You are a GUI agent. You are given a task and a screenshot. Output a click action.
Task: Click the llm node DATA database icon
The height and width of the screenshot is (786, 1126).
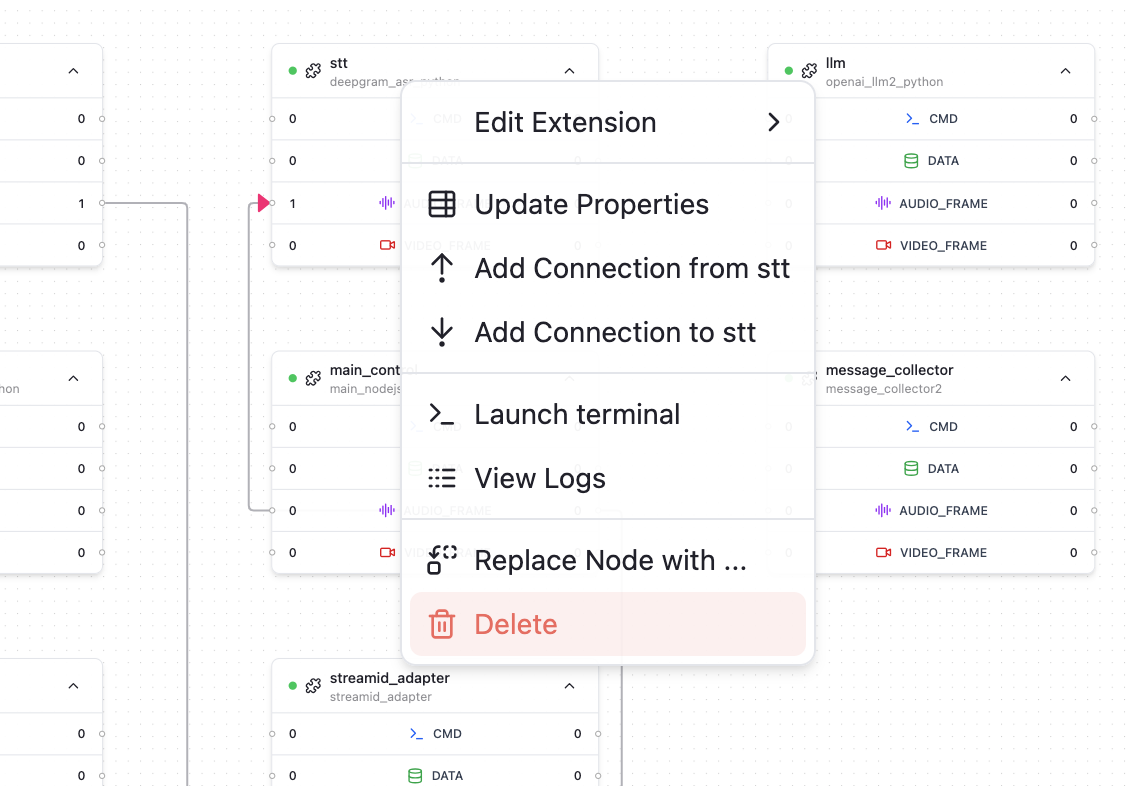coord(911,161)
